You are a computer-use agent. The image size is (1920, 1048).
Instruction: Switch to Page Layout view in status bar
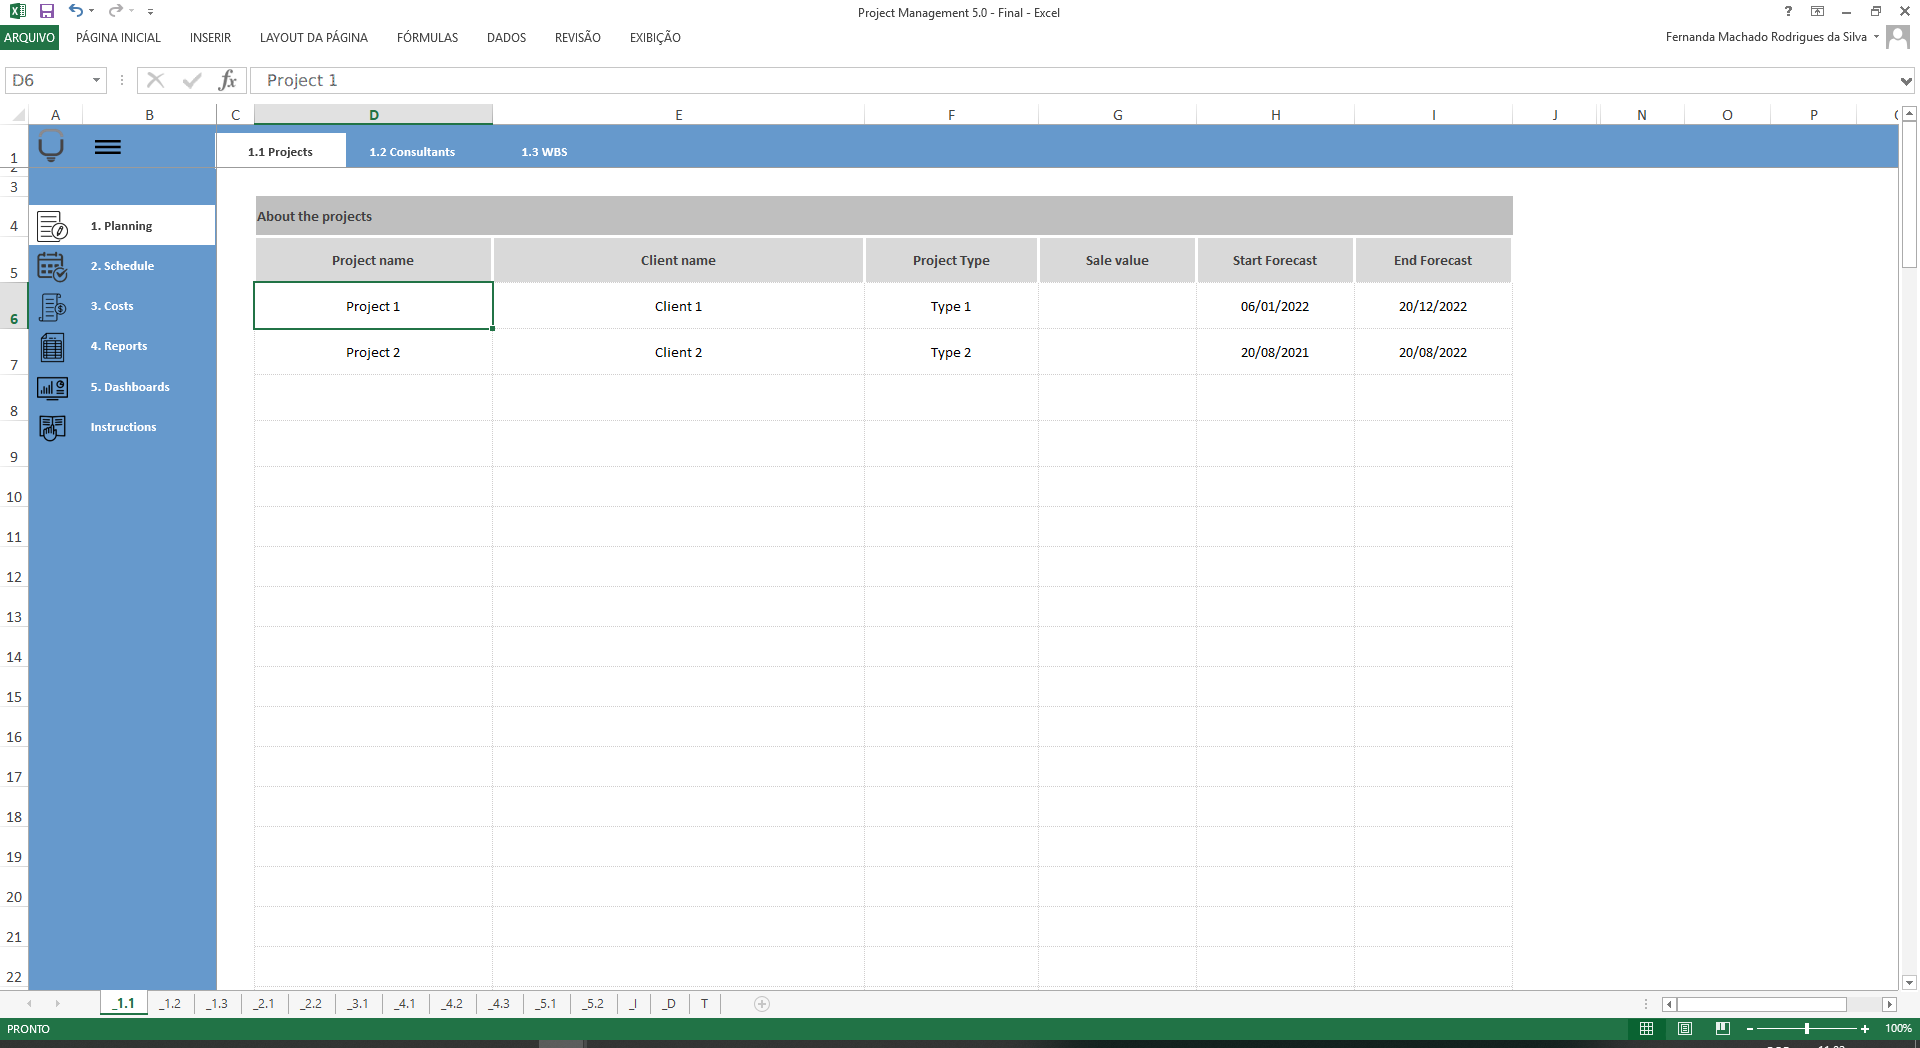click(x=1685, y=1028)
